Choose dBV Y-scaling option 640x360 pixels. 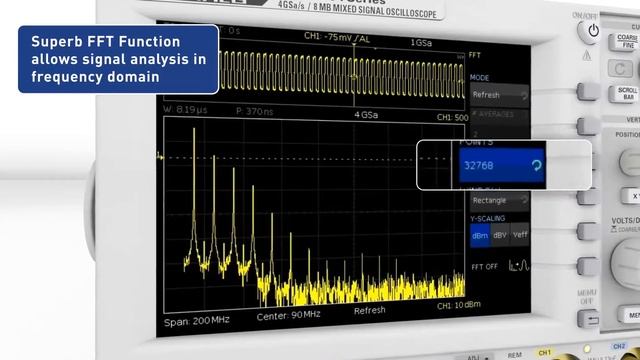coord(500,235)
